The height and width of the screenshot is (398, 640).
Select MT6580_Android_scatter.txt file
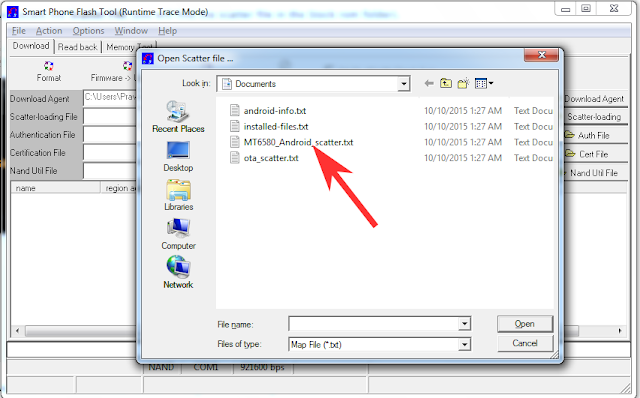[x=298, y=142]
